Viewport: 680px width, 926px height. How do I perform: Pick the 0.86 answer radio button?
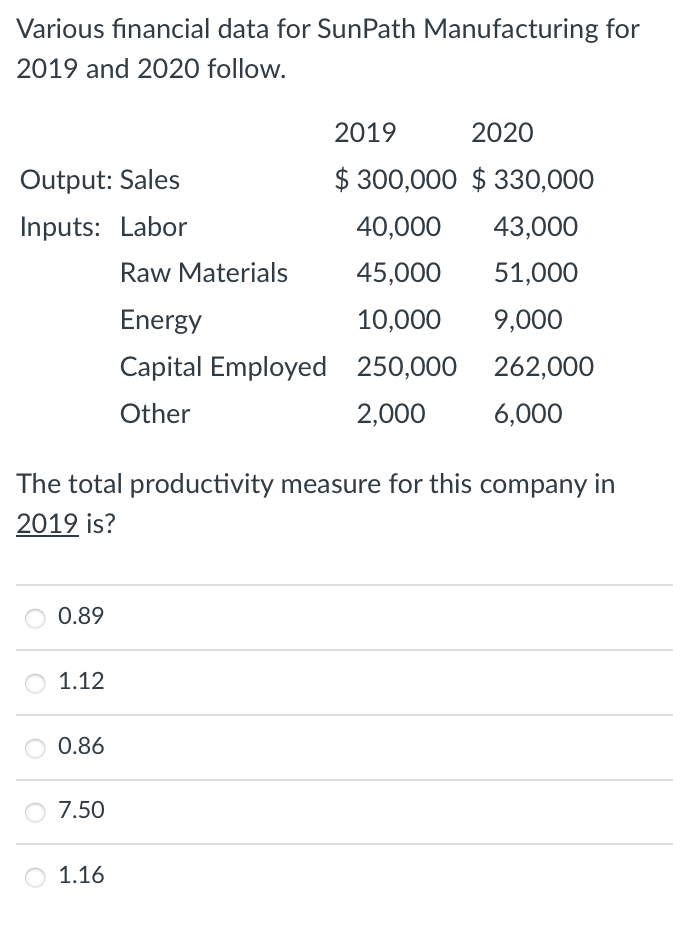pyautogui.click(x=36, y=747)
